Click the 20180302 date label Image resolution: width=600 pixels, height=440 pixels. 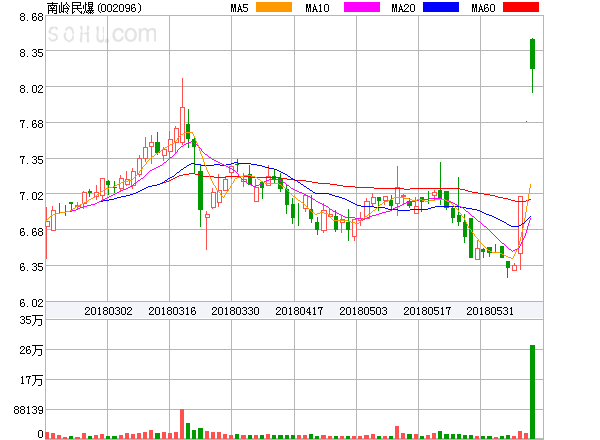pyautogui.click(x=108, y=311)
